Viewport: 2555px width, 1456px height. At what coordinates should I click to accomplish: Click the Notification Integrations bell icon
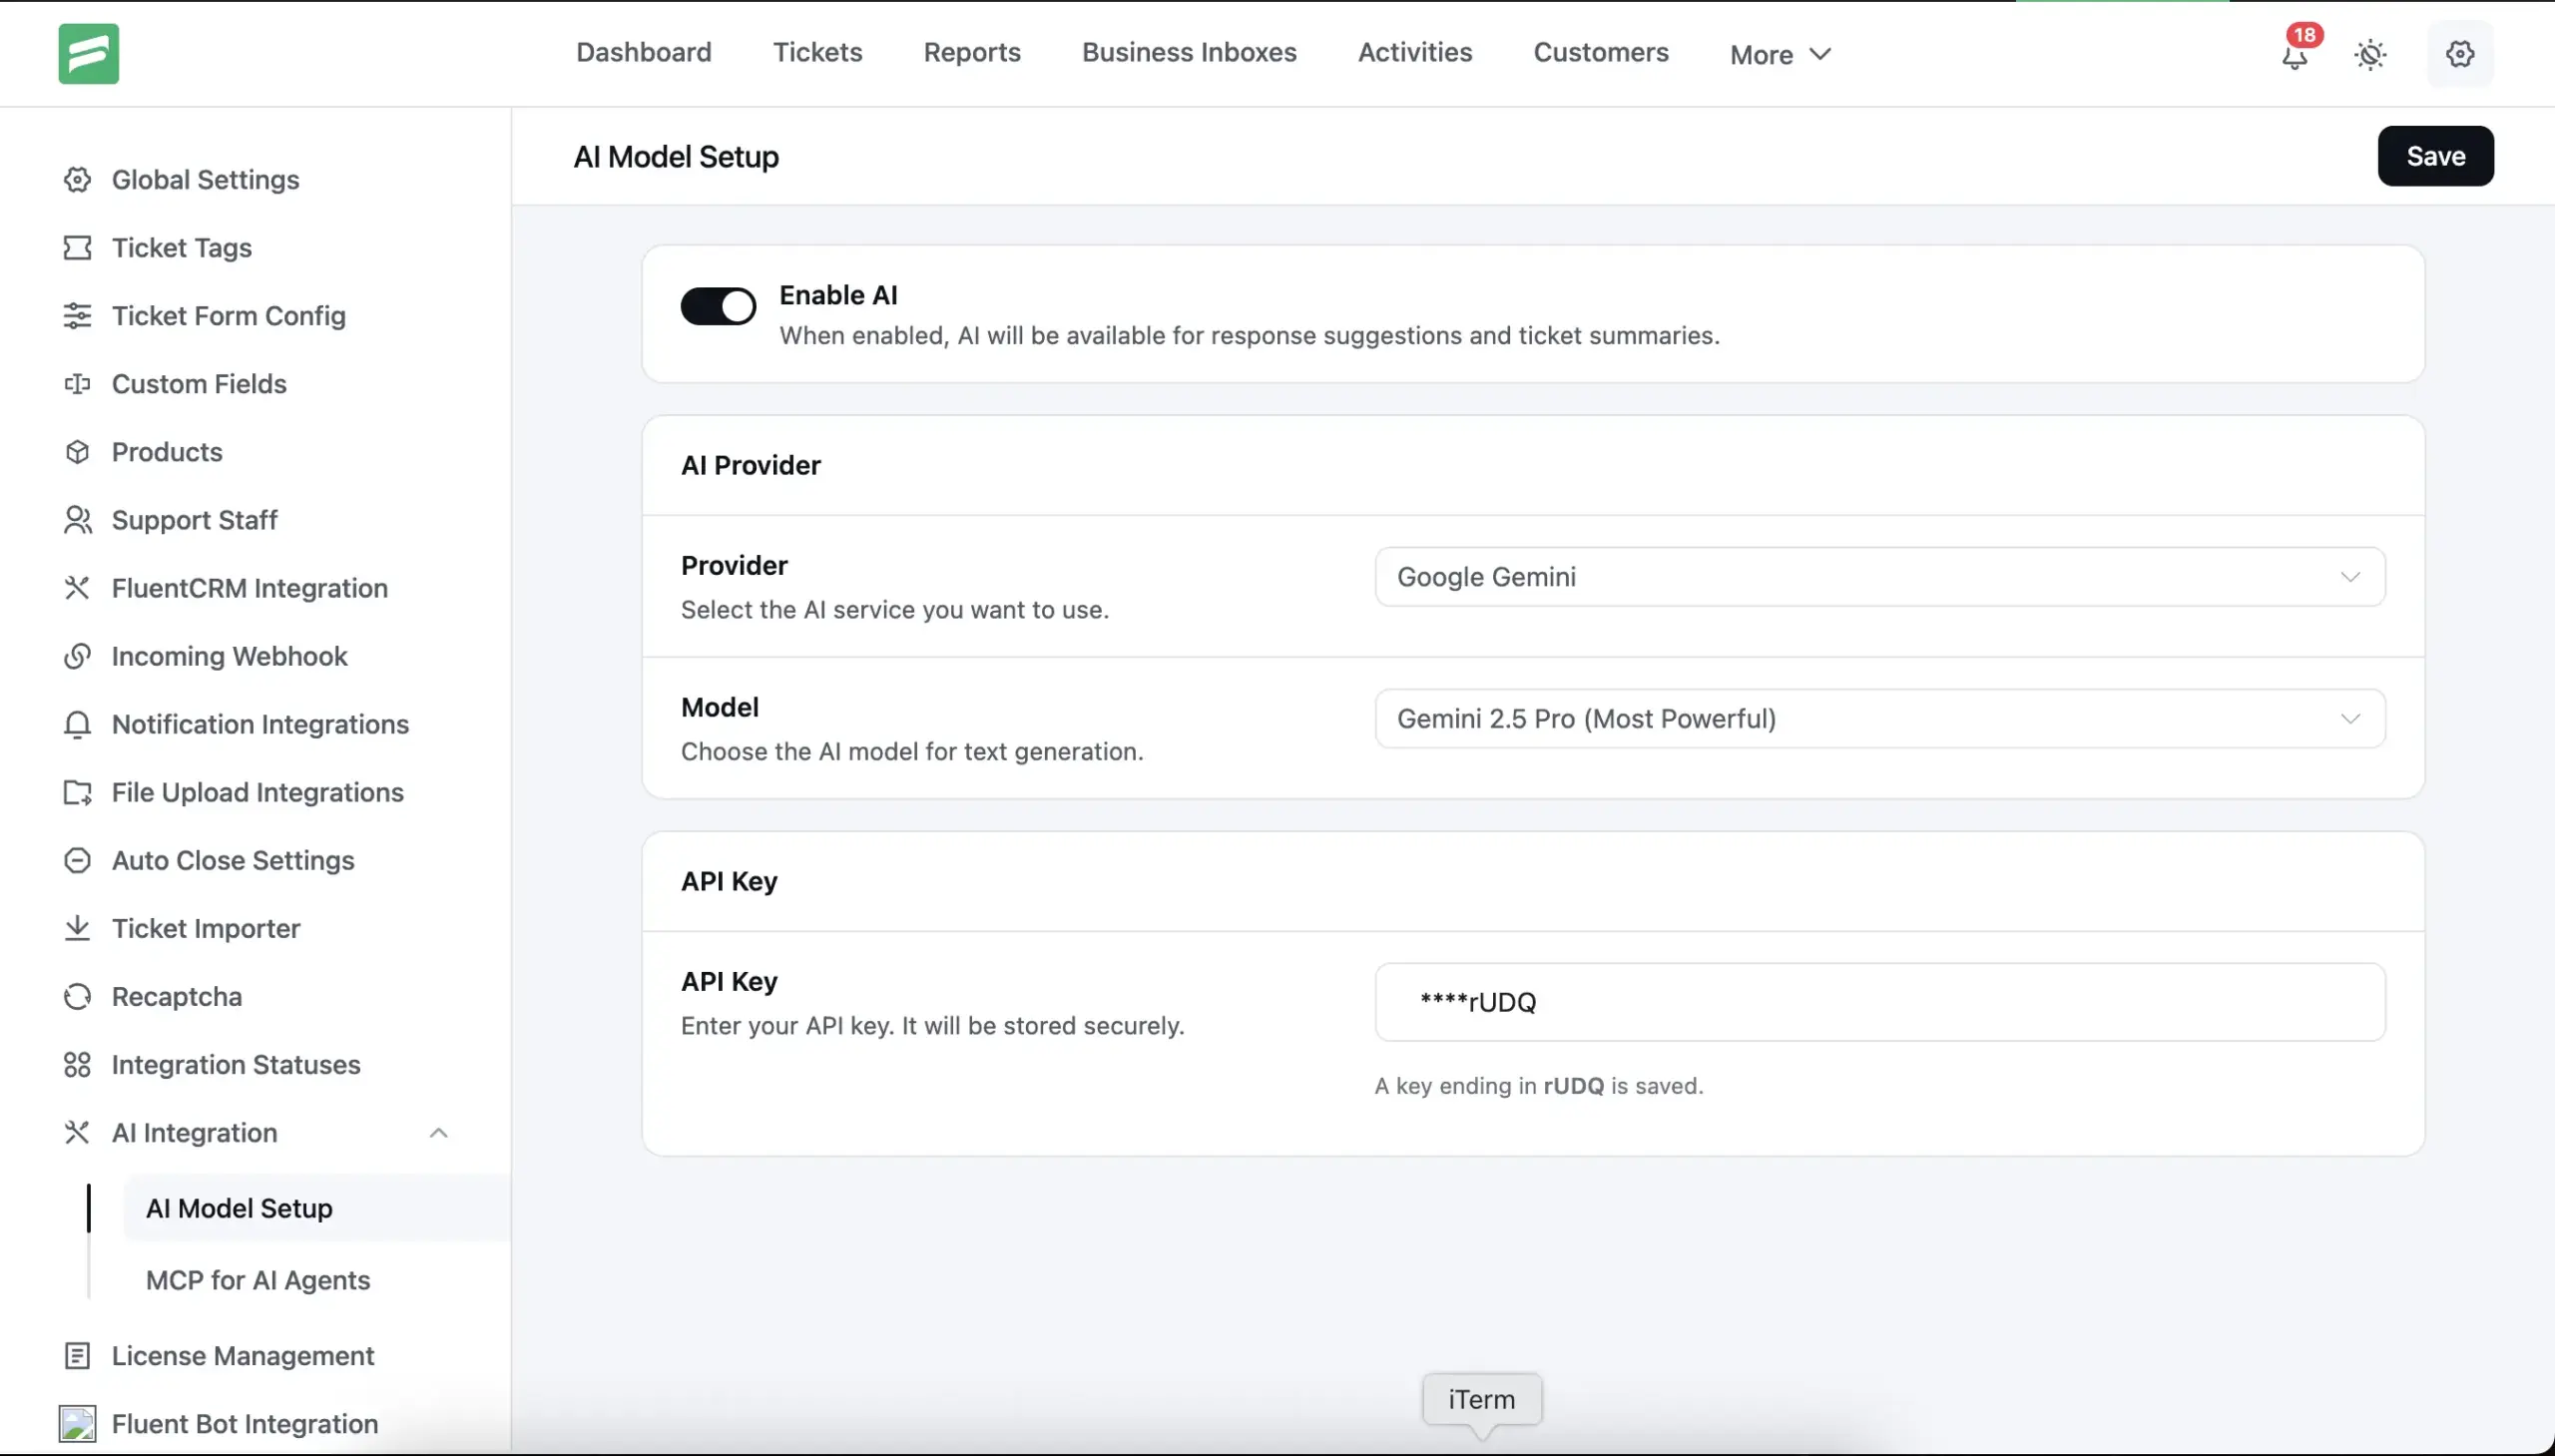(77, 724)
